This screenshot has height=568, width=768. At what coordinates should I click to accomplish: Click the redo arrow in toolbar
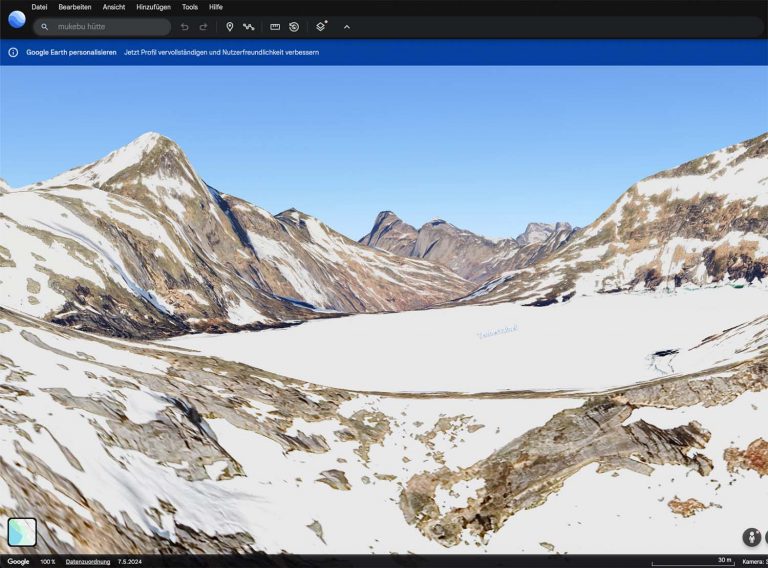[x=203, y=27]
